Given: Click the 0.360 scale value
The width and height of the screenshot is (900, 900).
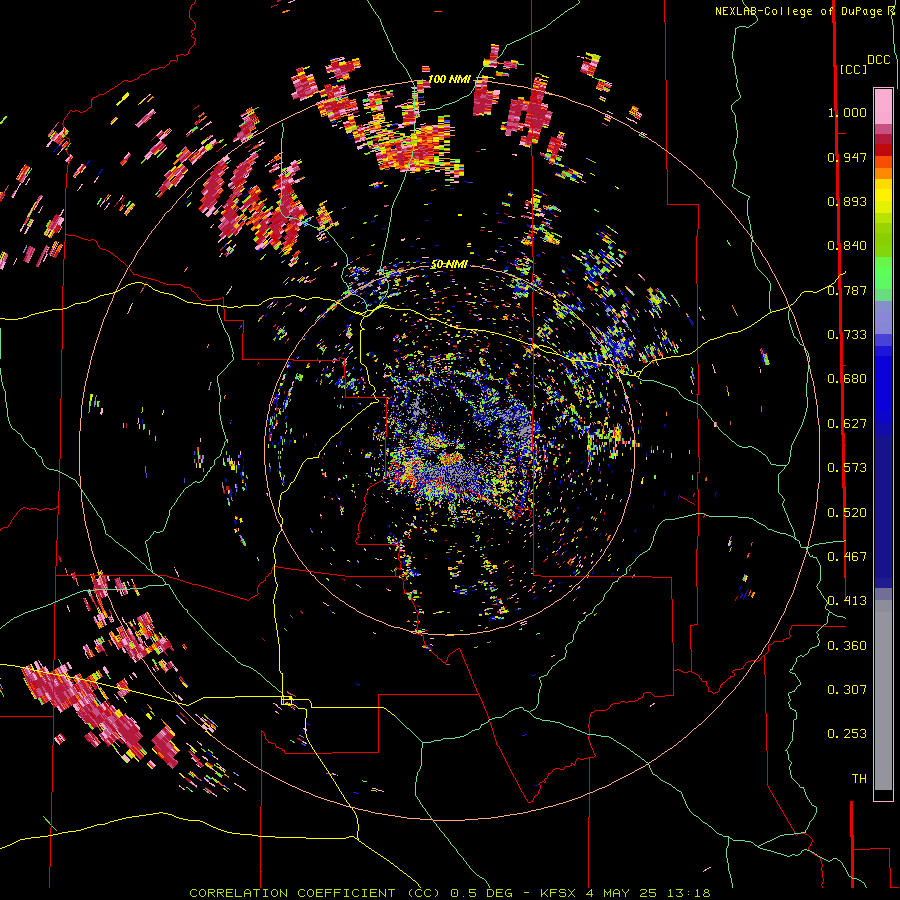Looking at the screenshot, I should tap(847, 646).
